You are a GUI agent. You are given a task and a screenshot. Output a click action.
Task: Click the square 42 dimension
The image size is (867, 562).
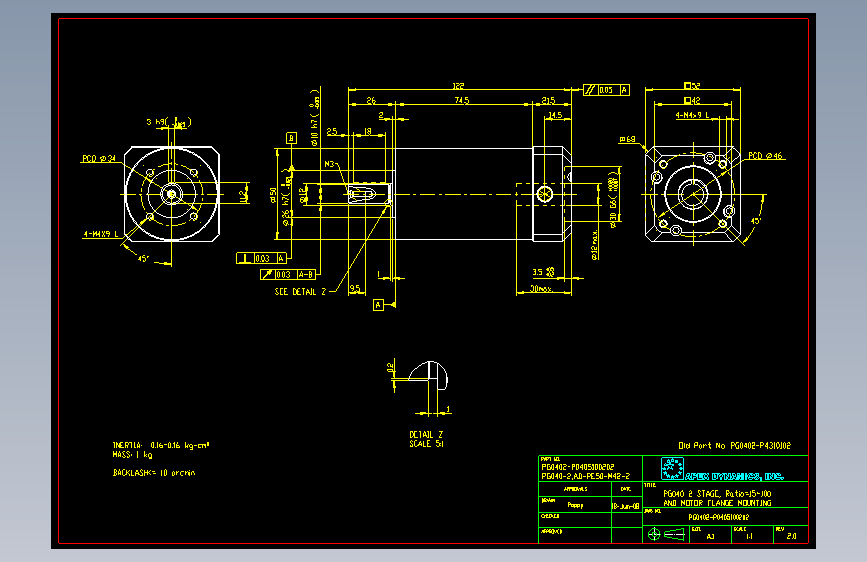[x=692, y=100]
